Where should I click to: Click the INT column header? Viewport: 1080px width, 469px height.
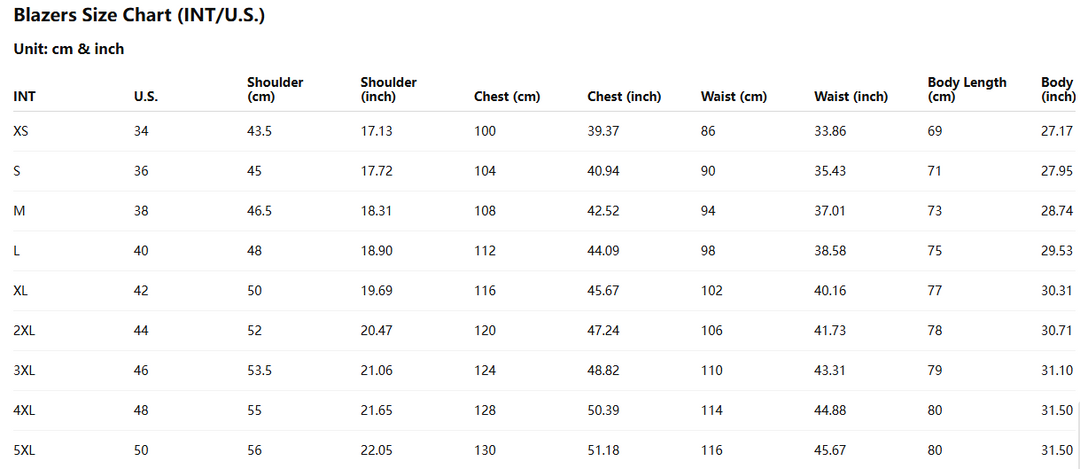pyautogui.click(x=24, y=97)
